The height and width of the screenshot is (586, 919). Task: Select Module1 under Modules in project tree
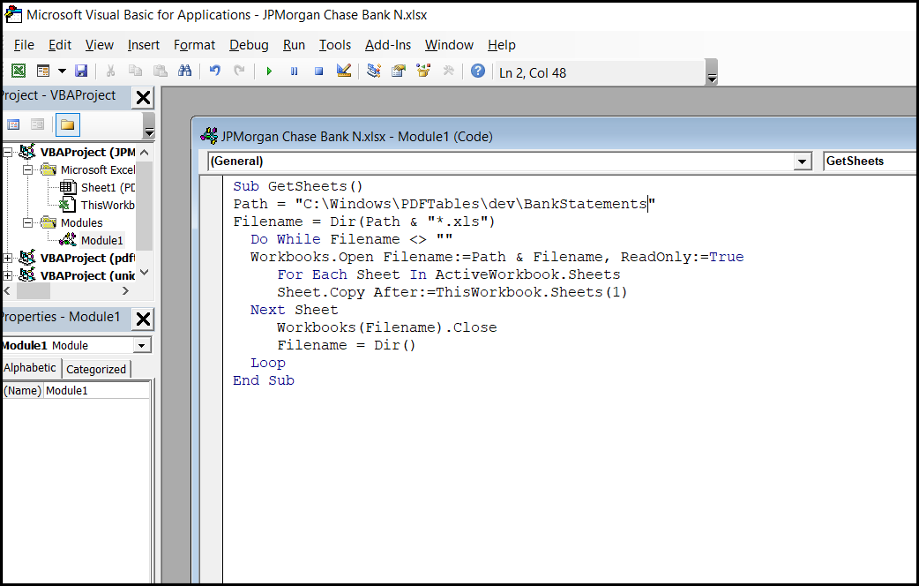(x=101, y=237)
